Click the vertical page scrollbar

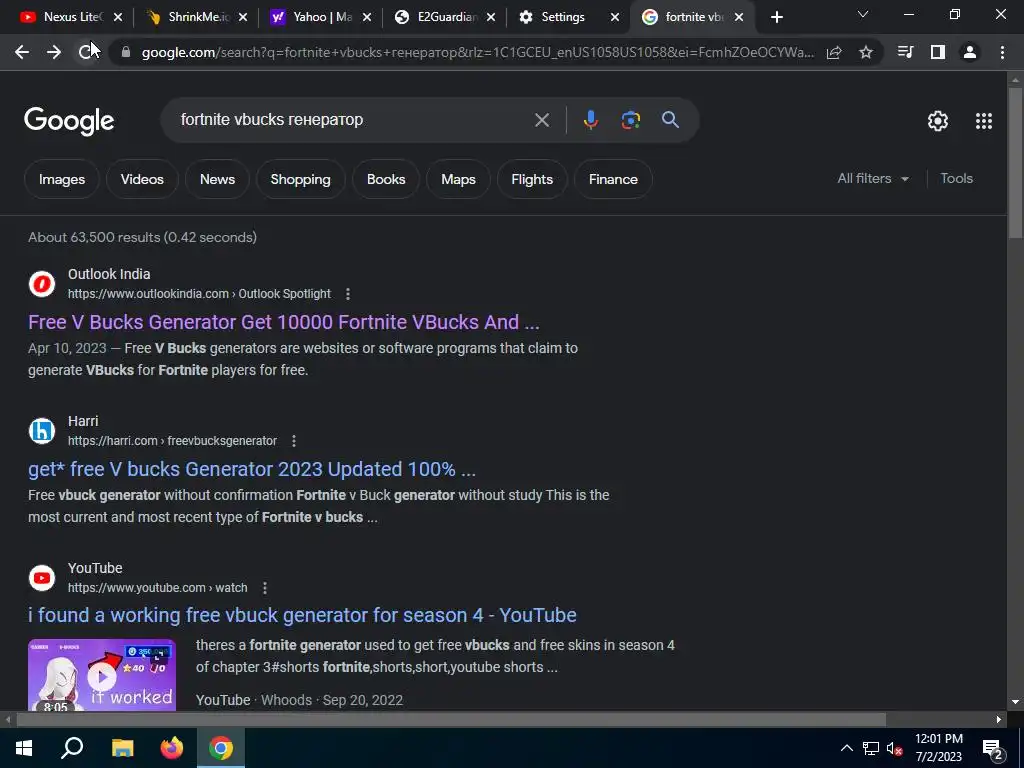(1015, 163)
